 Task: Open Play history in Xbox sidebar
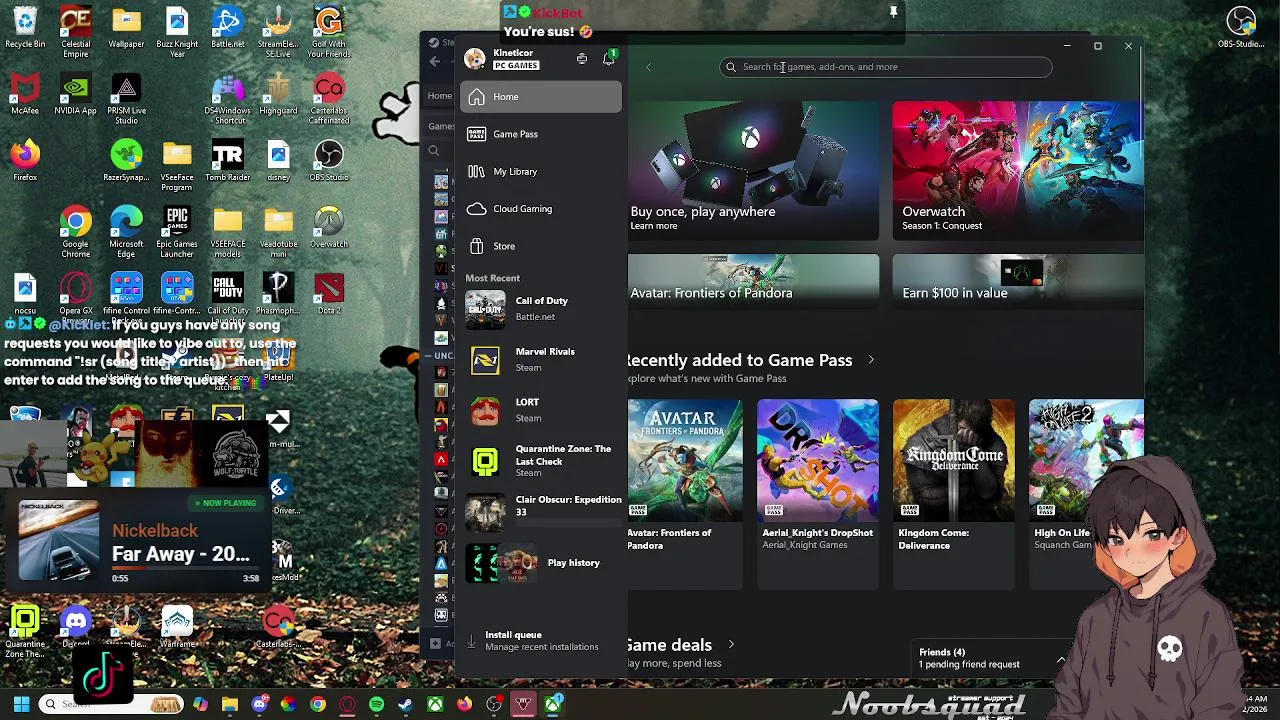[x=541, y=563]
